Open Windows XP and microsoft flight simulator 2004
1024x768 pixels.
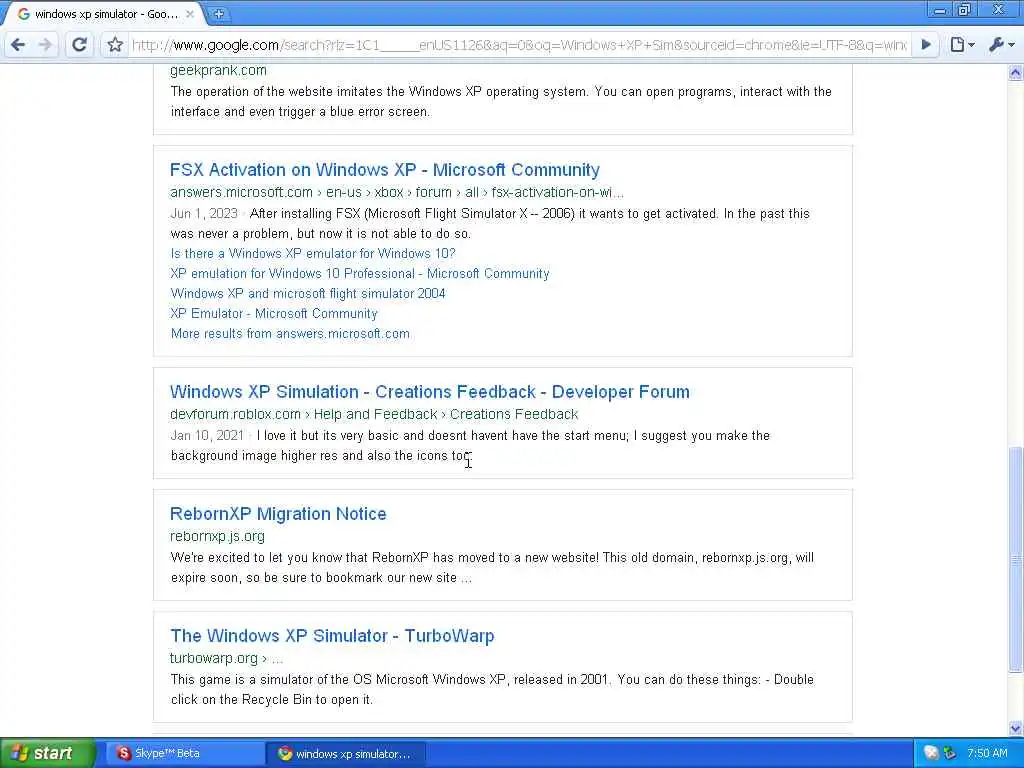pos(308,293)
